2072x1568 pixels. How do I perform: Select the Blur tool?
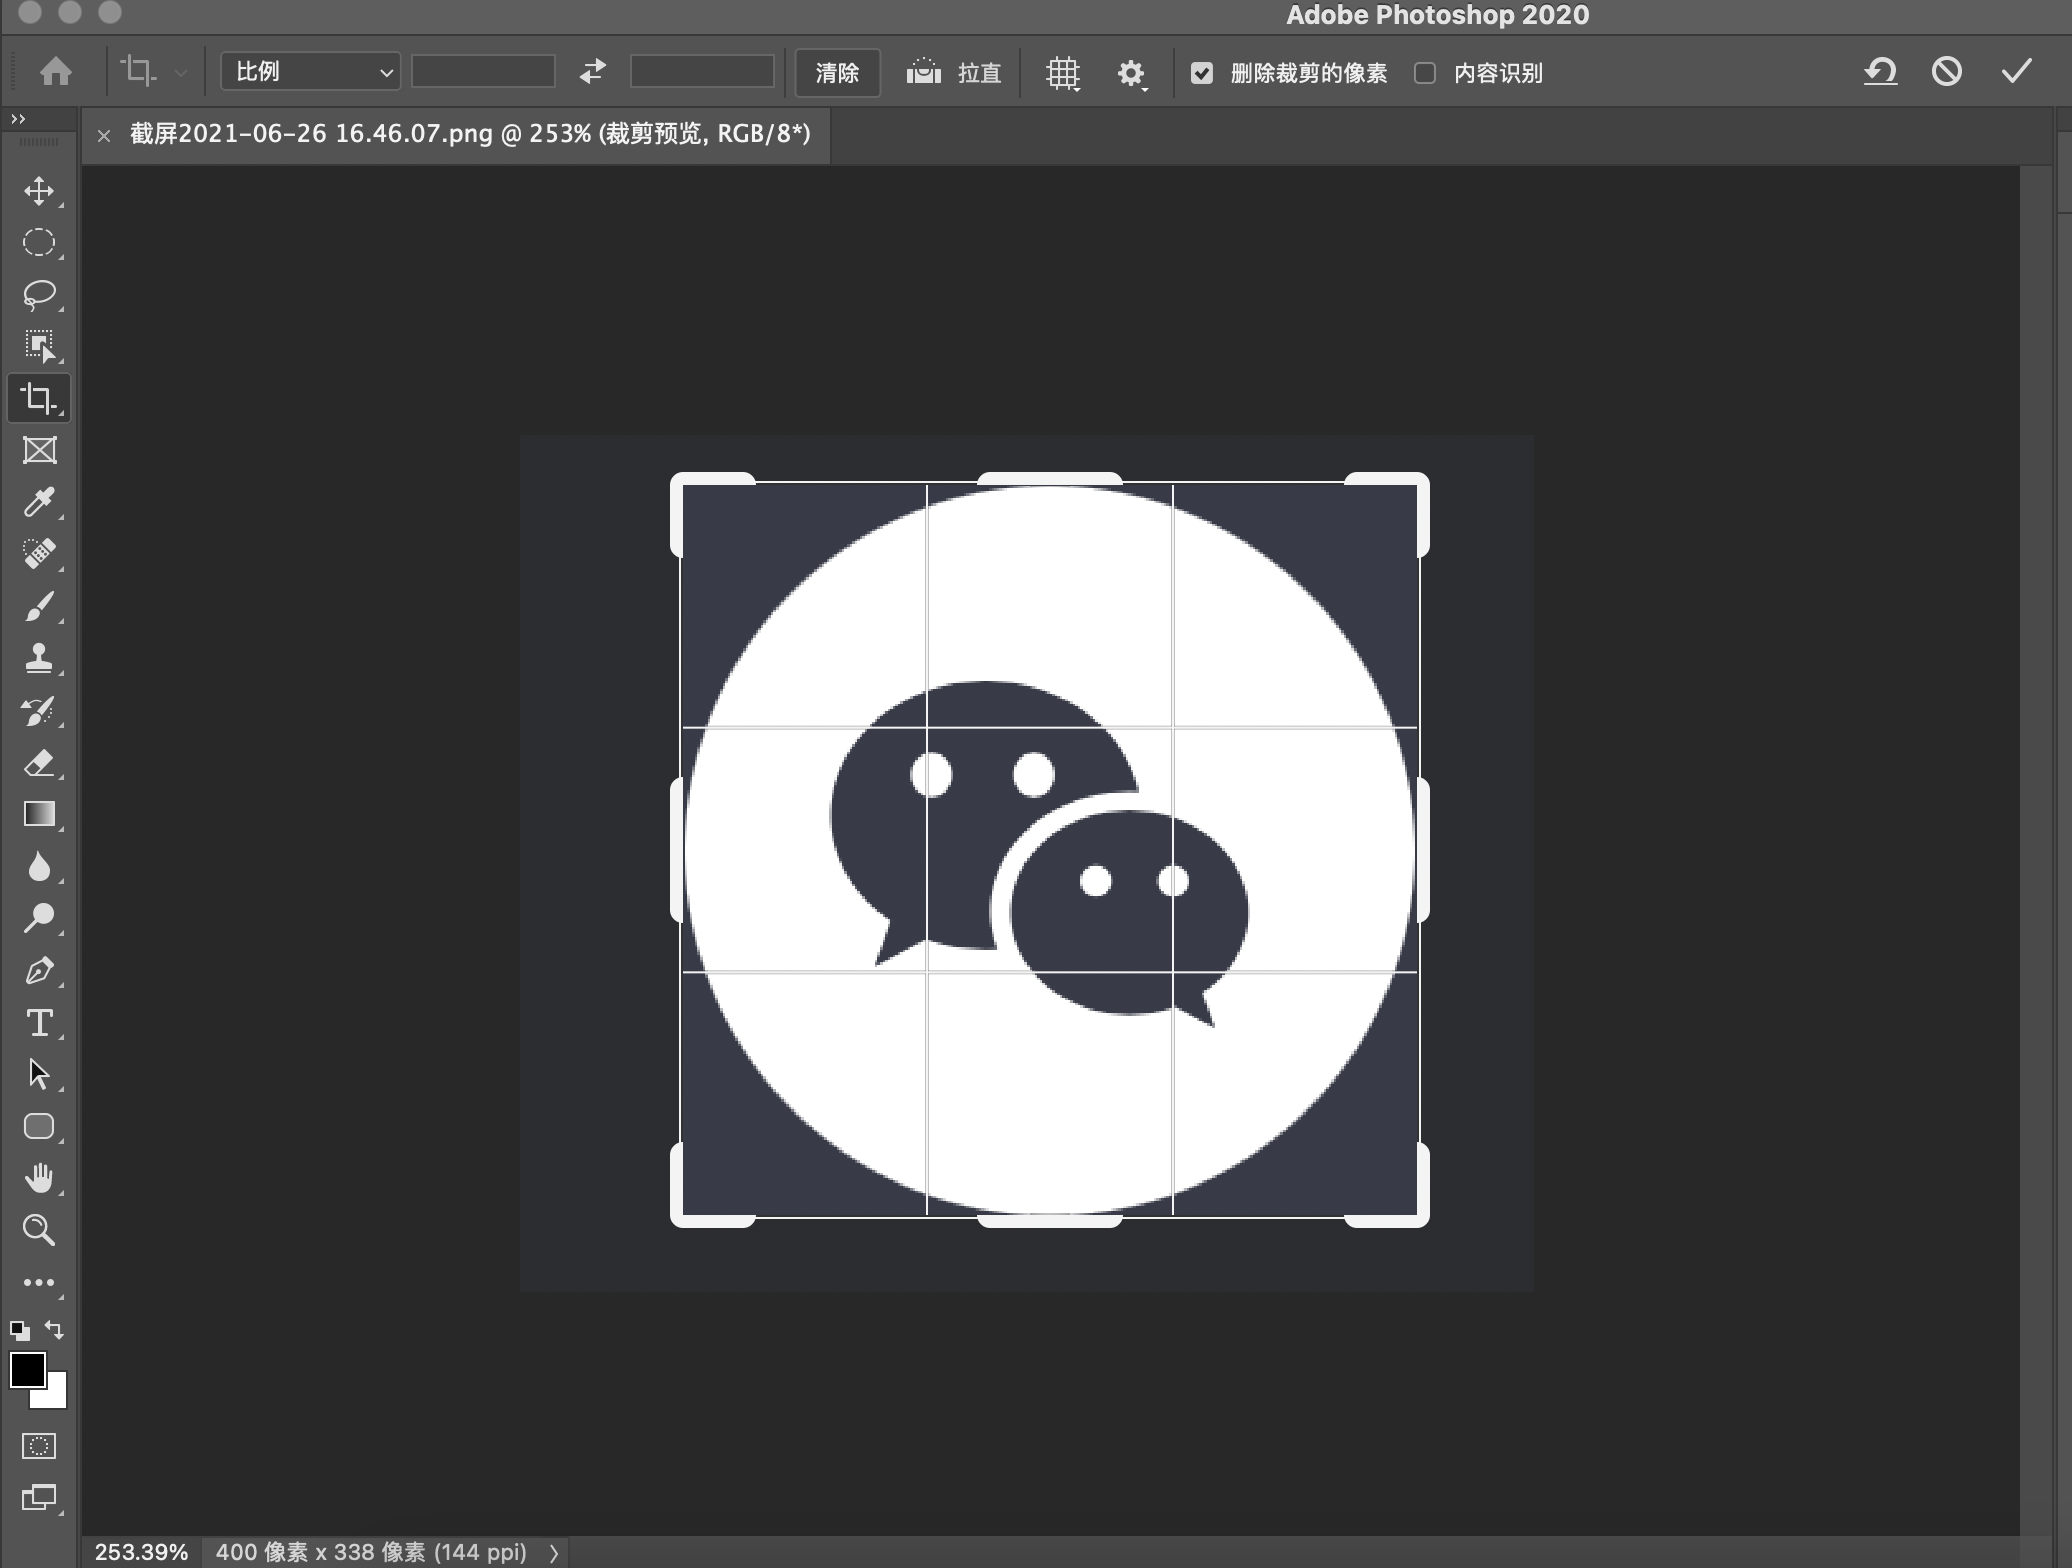tap(39, 866)
